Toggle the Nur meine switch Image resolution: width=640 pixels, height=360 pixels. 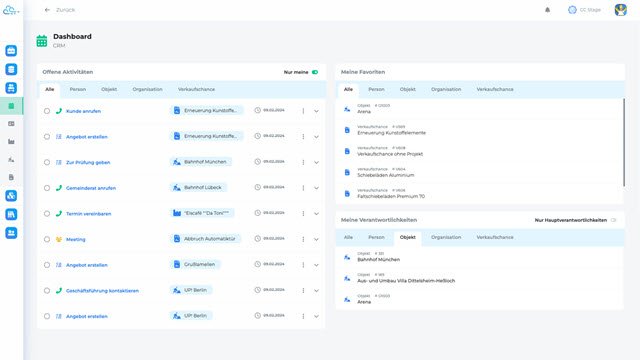pyautogui.click(x=315, y=72)
